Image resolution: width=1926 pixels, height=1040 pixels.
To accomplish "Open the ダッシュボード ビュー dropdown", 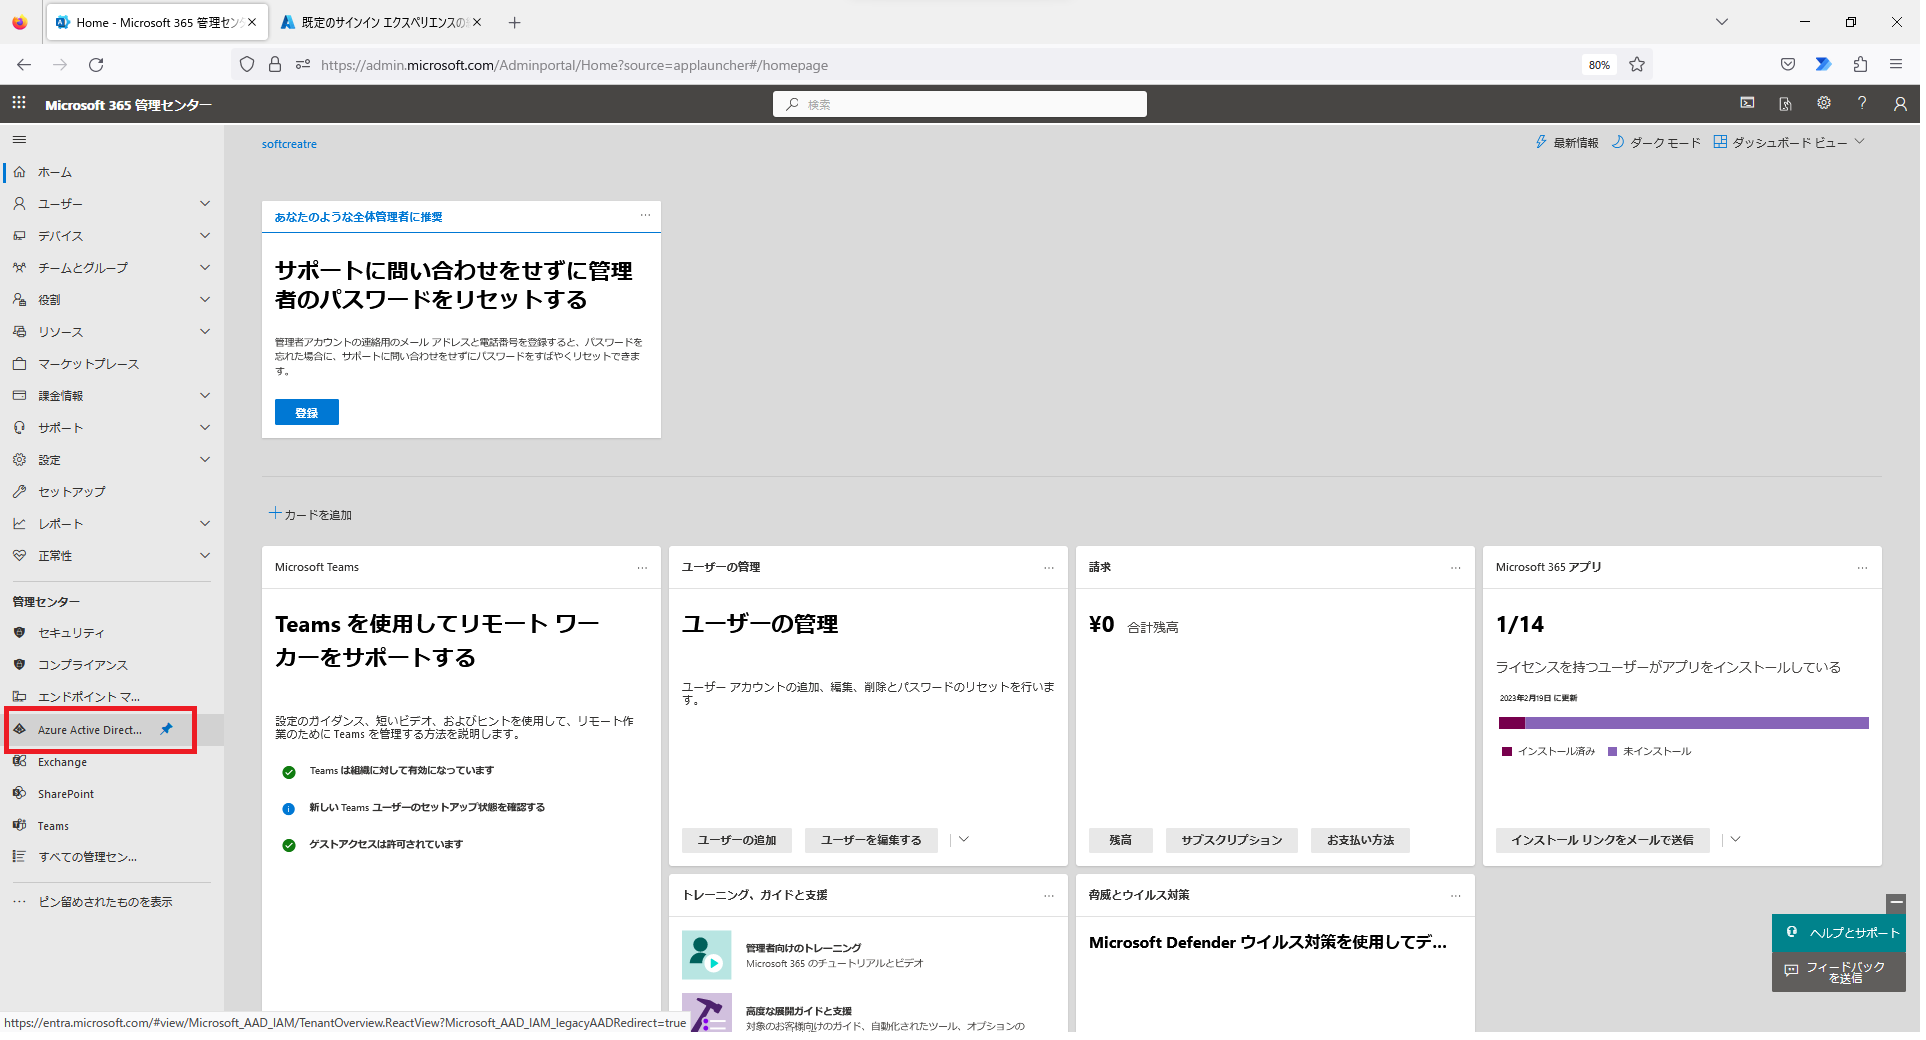I will pos(1789,143).
